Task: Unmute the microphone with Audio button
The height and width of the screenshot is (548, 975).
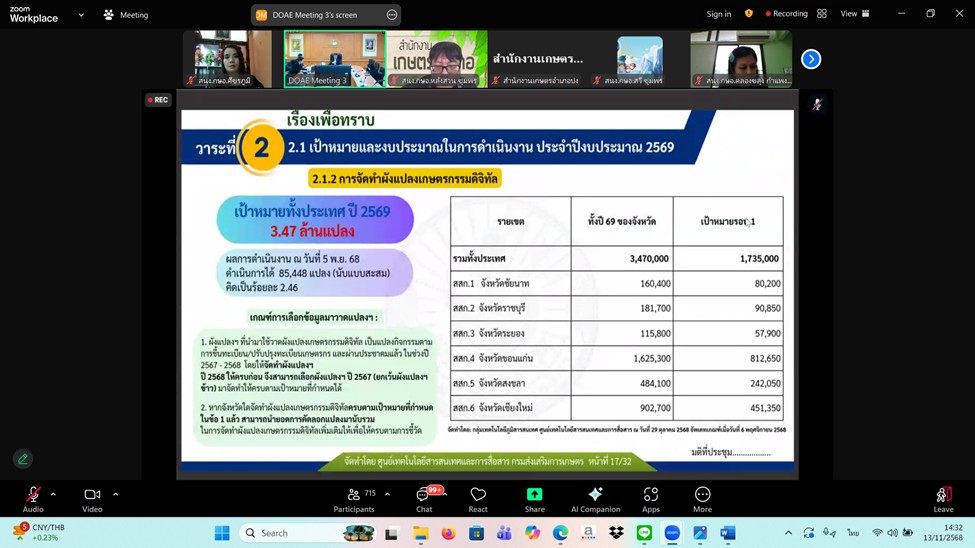Action: coord(33,496)
